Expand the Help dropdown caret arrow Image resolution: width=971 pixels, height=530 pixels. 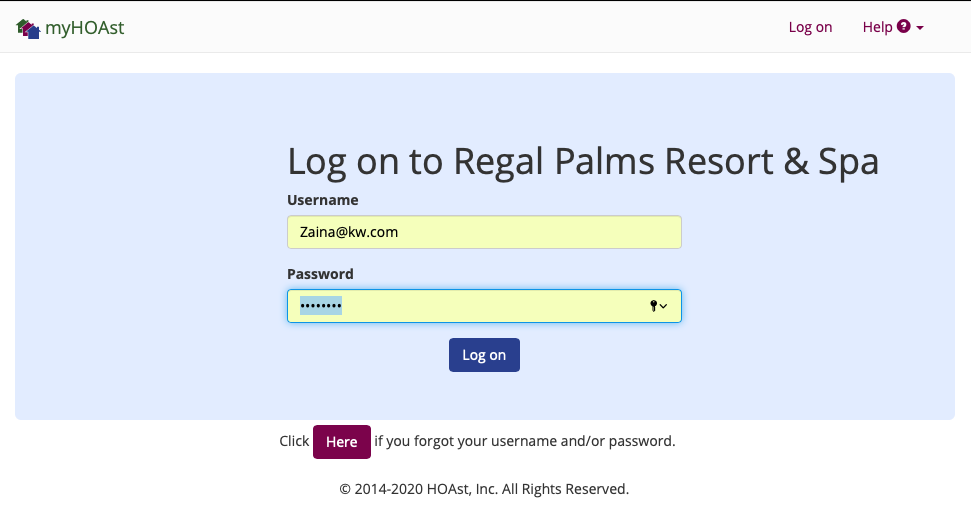920,28
